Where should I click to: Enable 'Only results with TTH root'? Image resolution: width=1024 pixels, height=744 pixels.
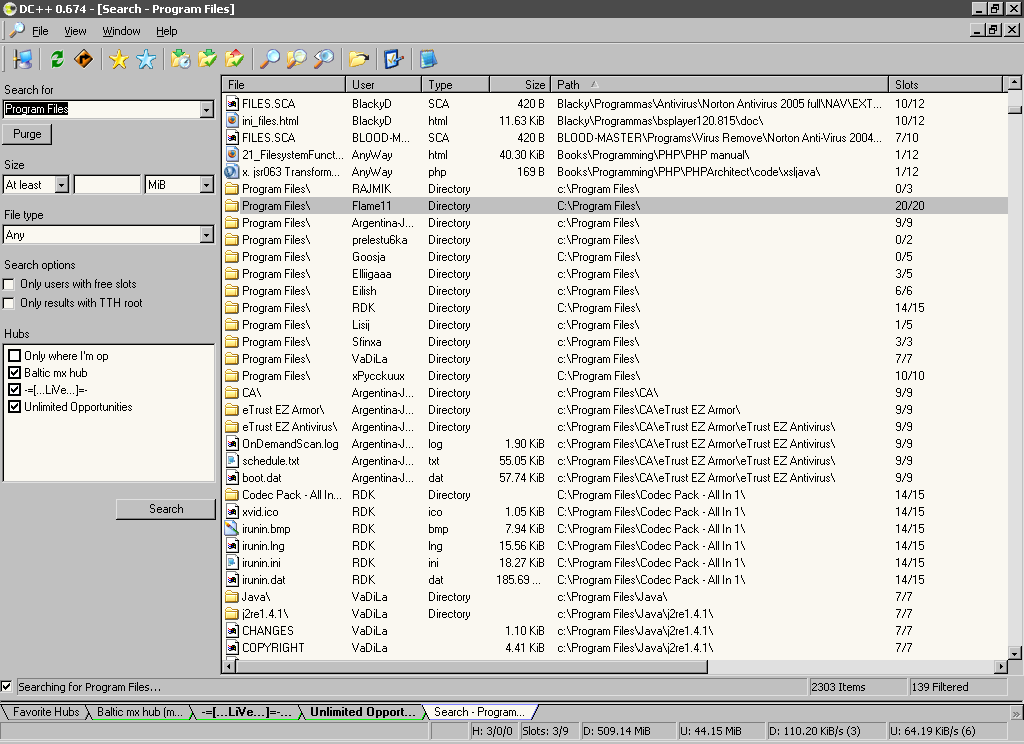tap(10, 303)
